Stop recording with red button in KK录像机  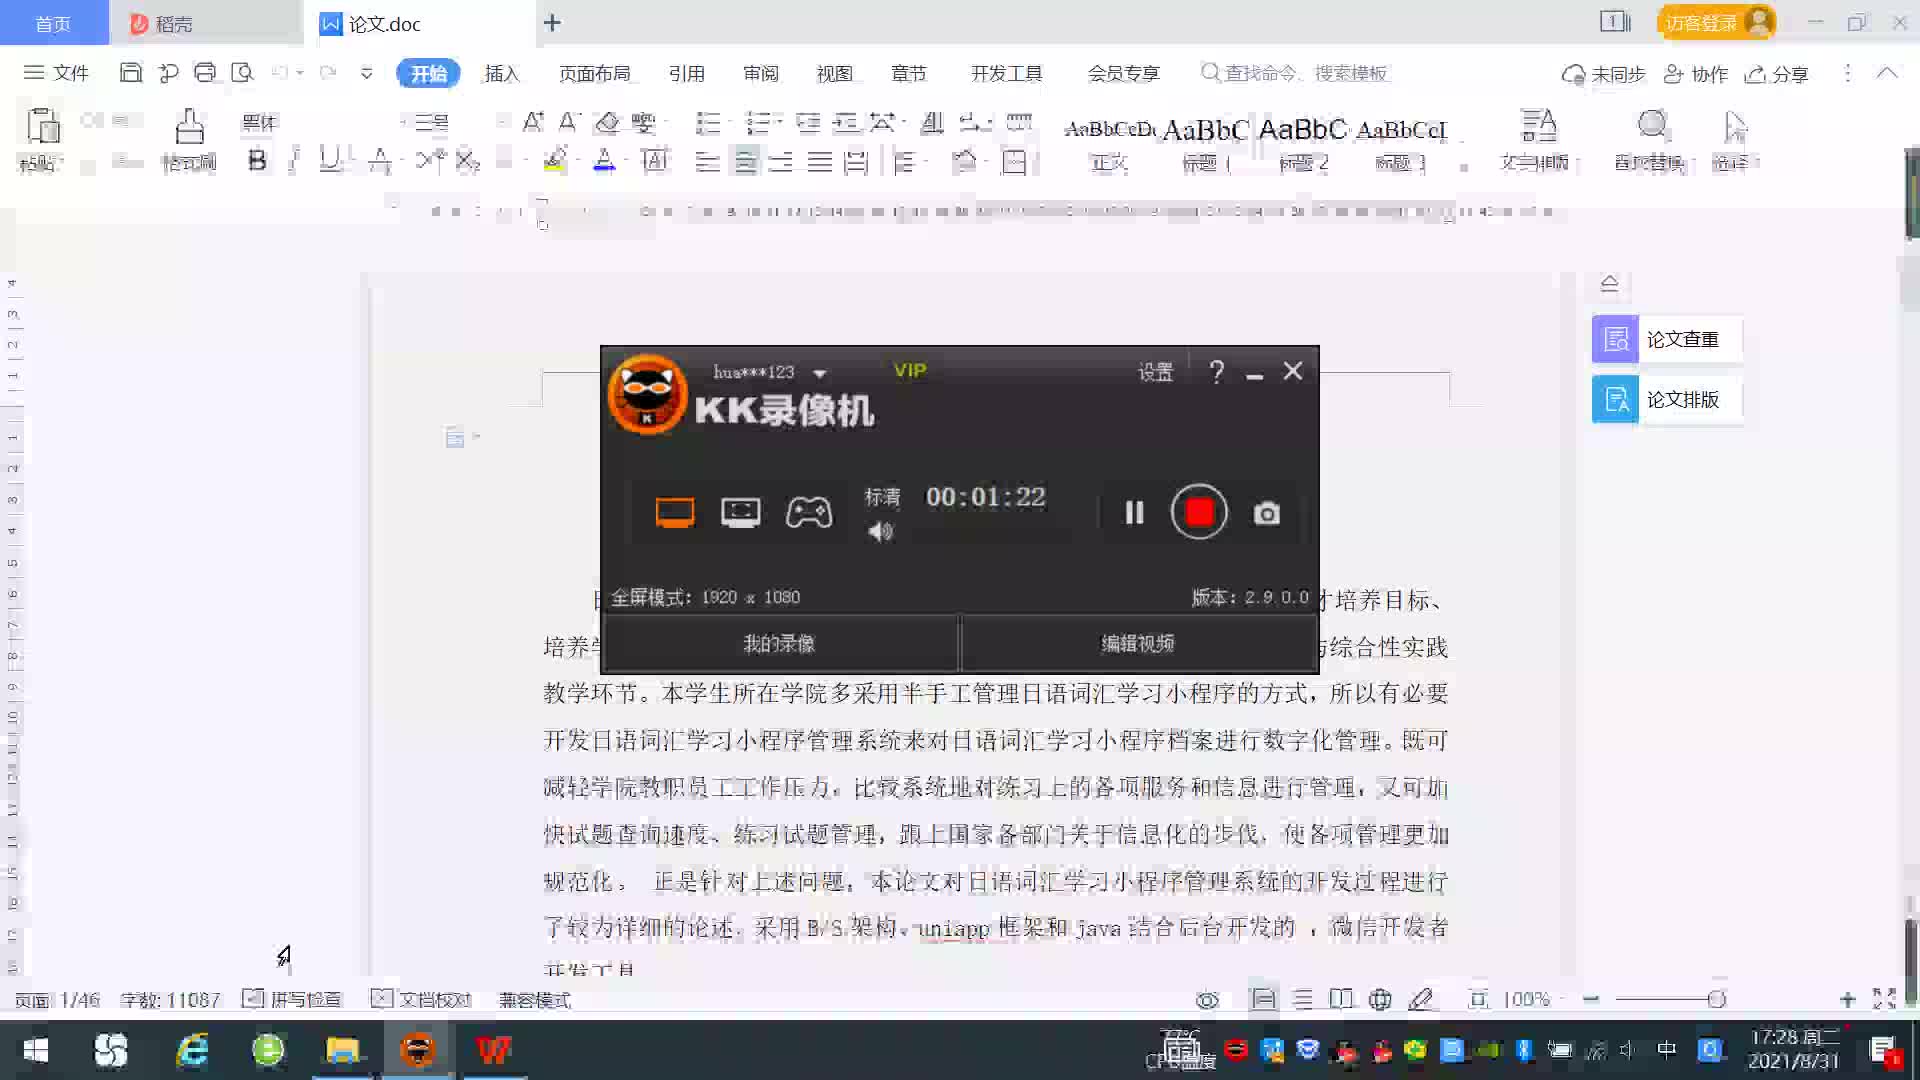(x=1199, y=512)
